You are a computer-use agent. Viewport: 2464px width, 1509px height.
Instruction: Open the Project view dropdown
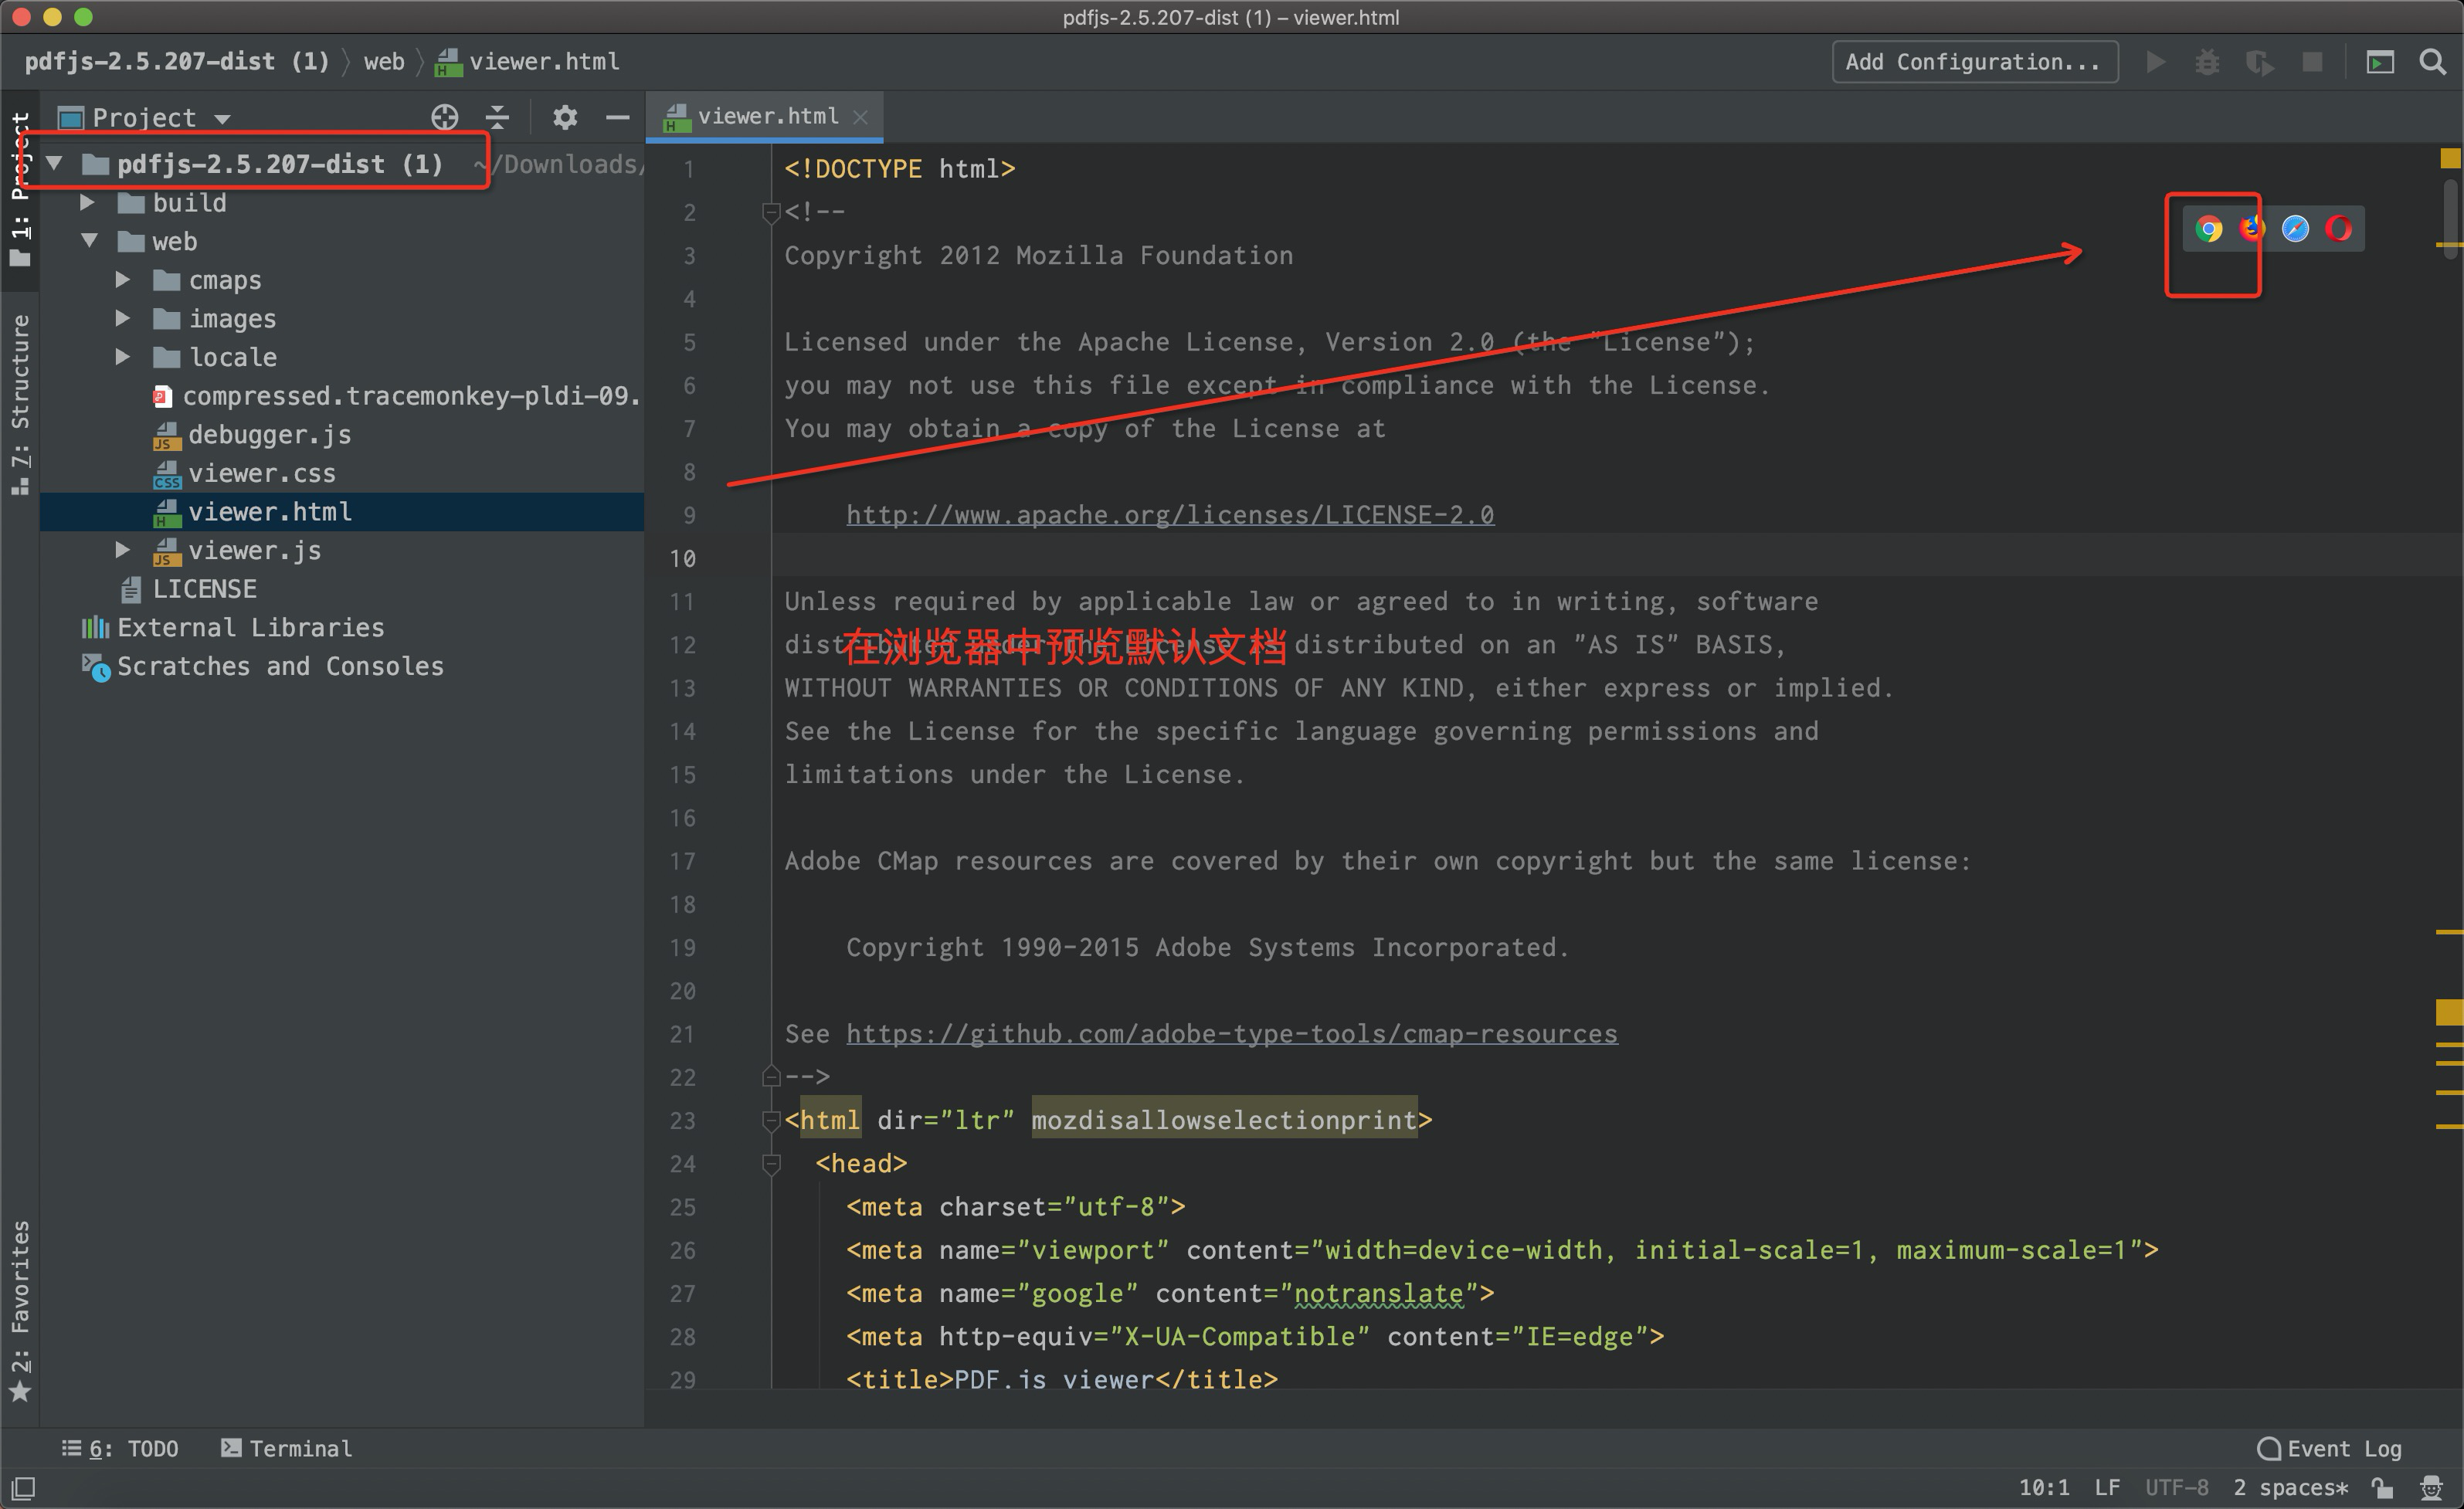[222, 118]
